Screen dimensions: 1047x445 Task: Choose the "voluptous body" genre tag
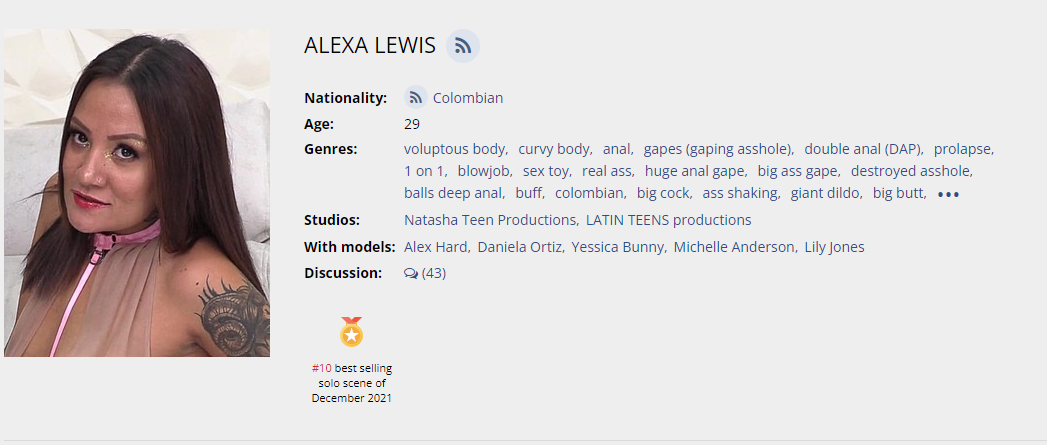point(454,149)
